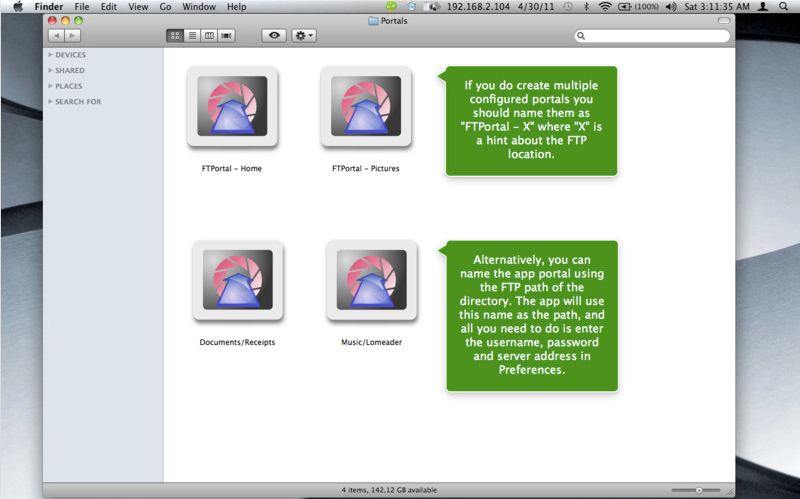Click the alarm clock icon in menu bar

412,7
